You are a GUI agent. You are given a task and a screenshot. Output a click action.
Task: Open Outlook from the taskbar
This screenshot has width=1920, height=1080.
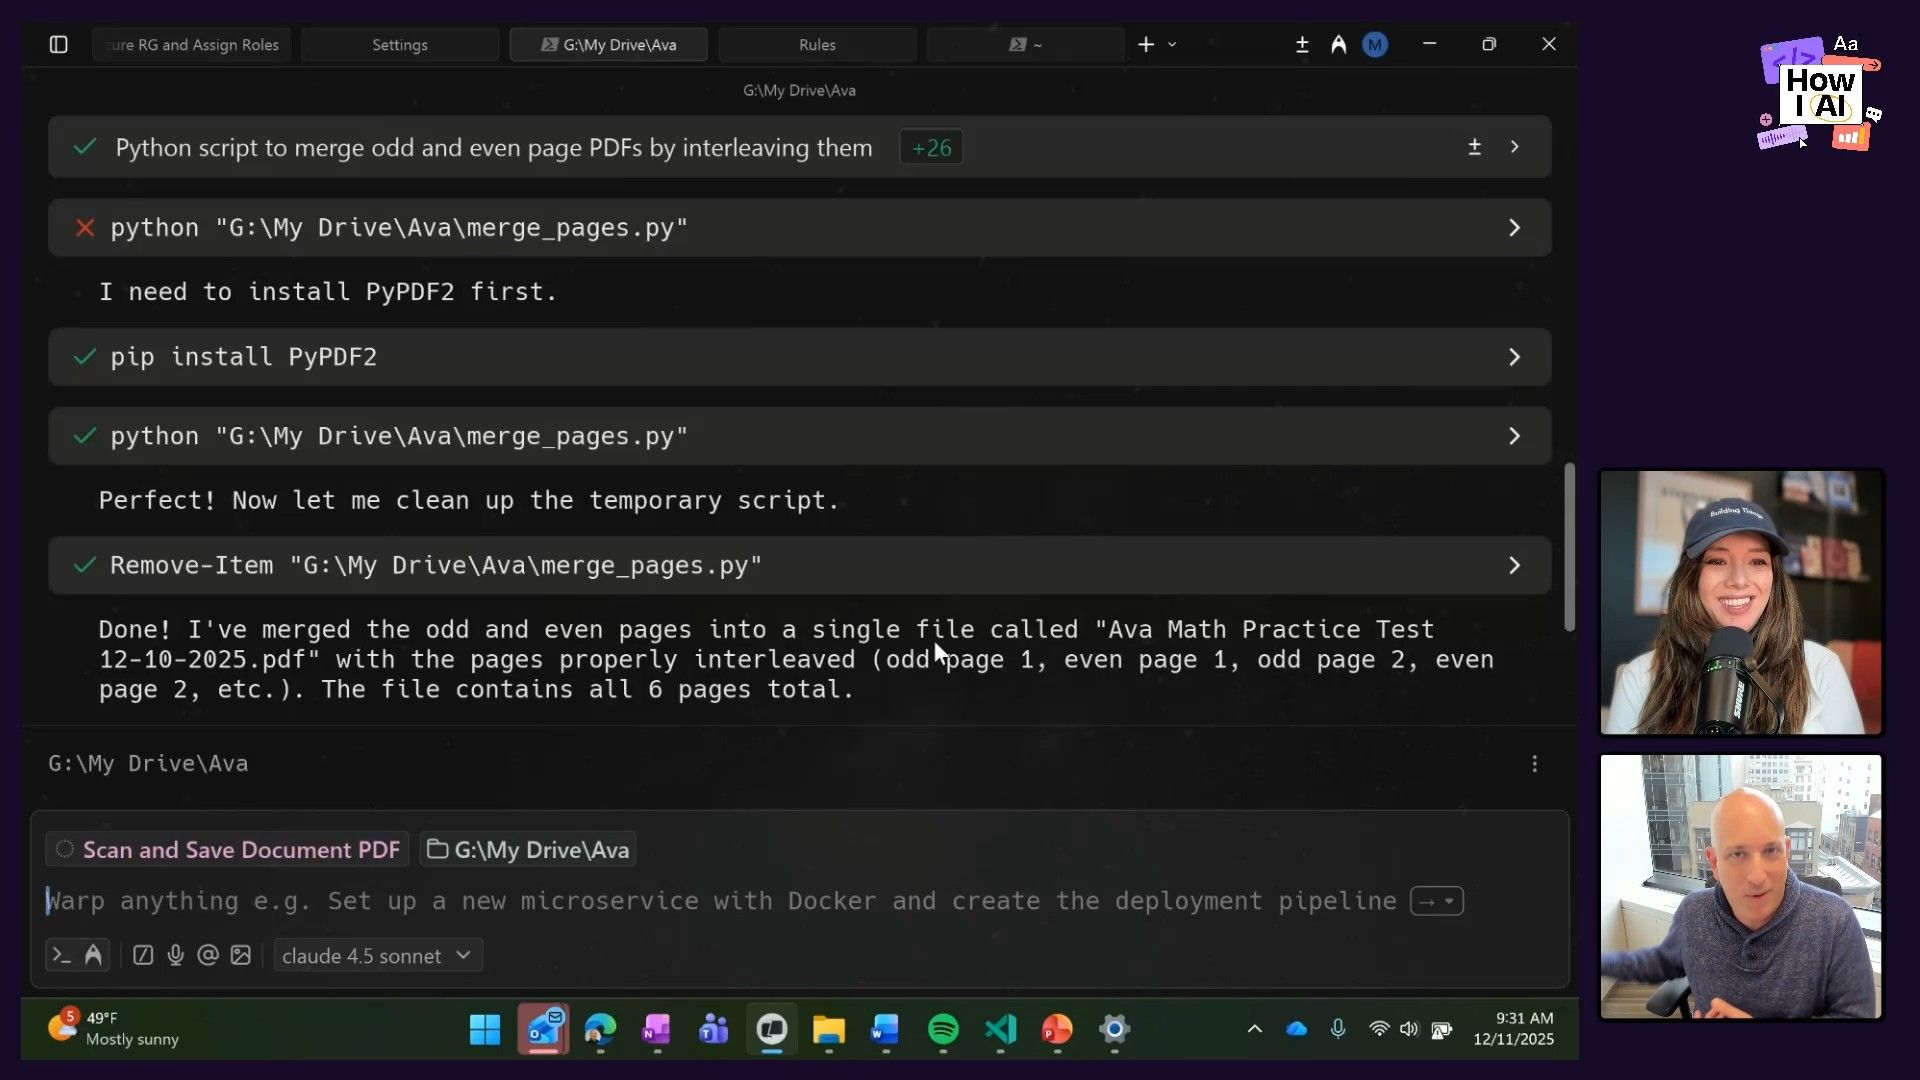(x=543, y=1029)
